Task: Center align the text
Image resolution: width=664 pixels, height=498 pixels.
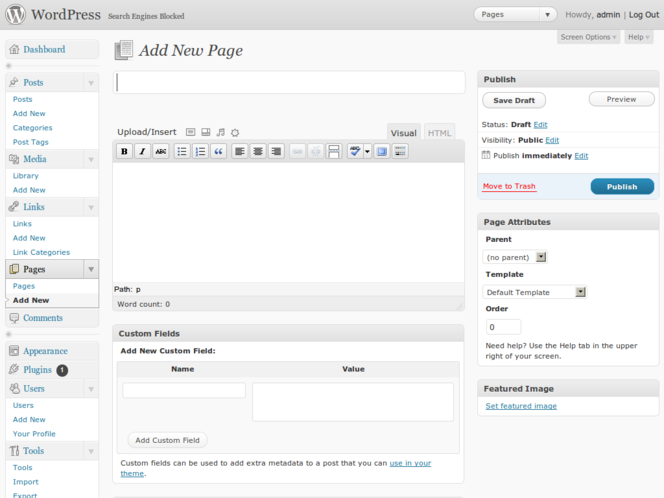Action: pos(258,151)
